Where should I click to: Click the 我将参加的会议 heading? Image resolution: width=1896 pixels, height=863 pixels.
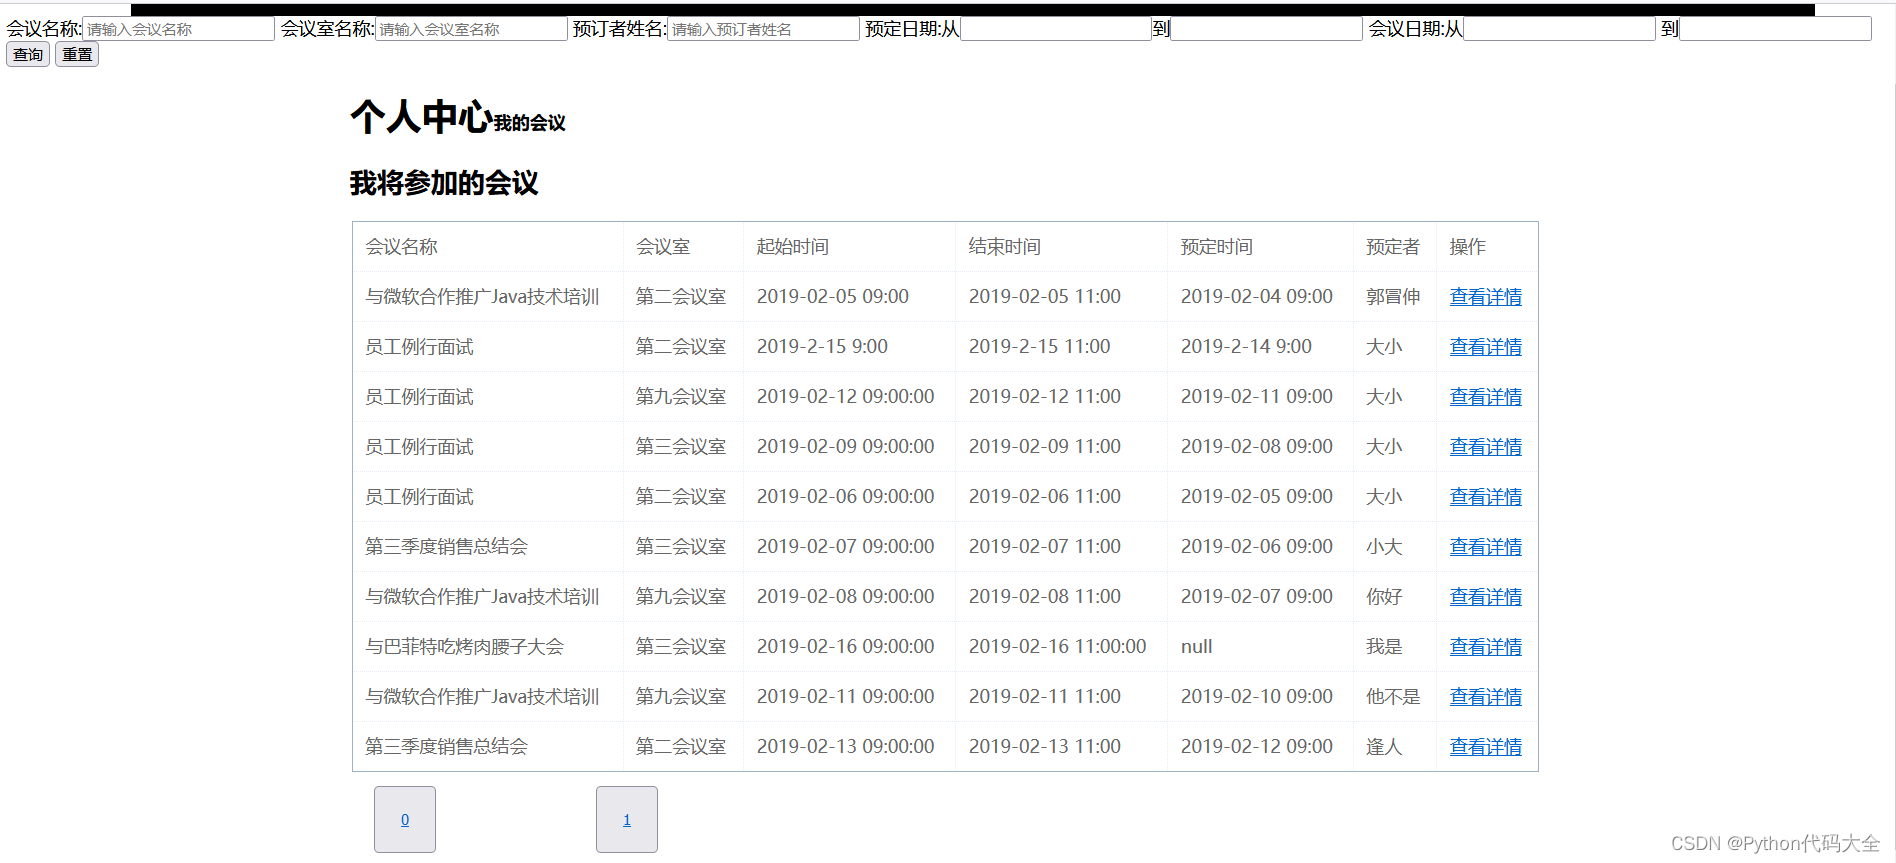point(444,183)
